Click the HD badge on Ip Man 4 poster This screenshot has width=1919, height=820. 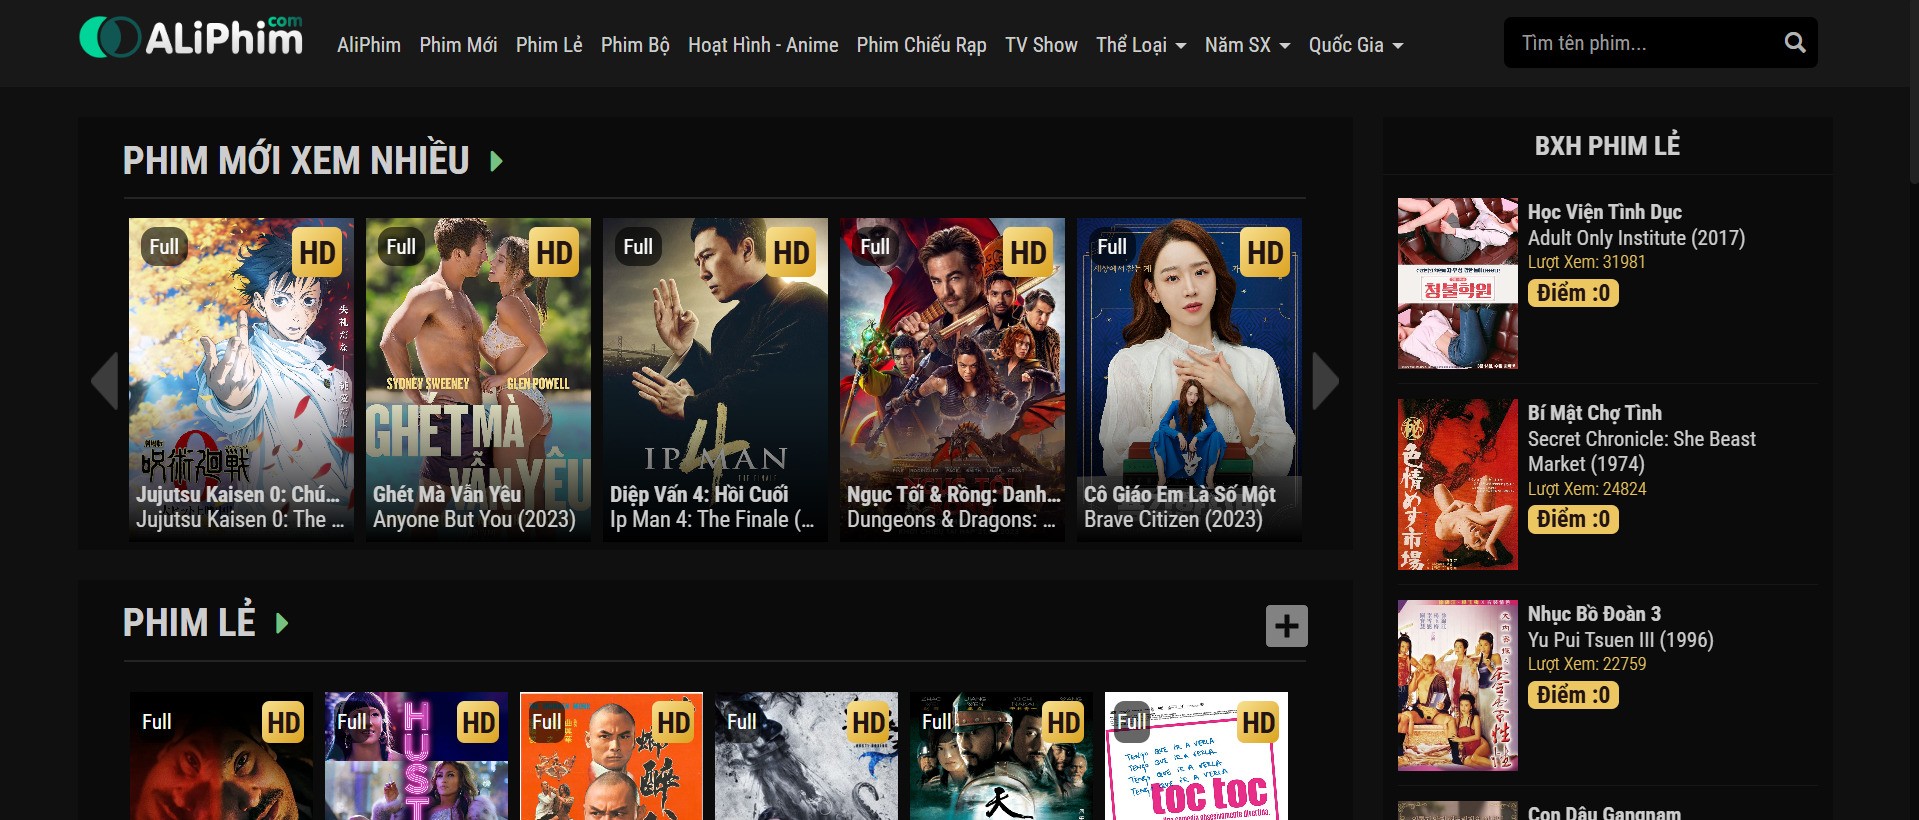[791, 253]
